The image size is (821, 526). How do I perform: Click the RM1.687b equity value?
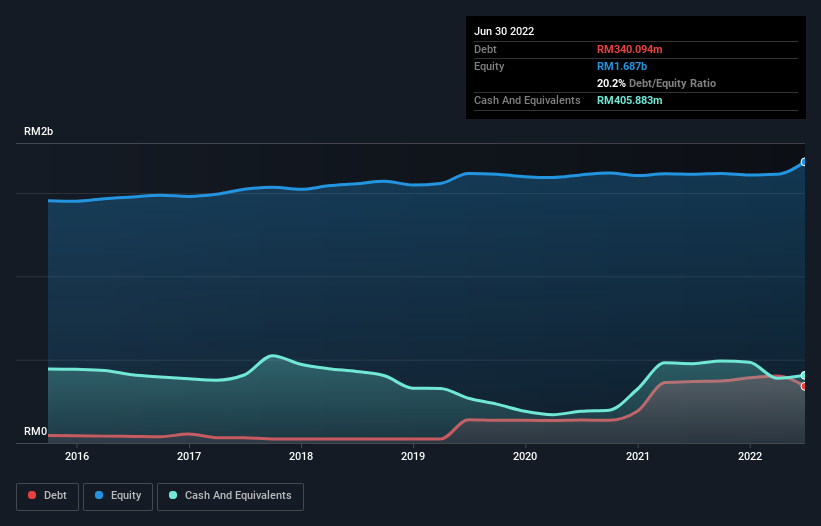point(622,66)
